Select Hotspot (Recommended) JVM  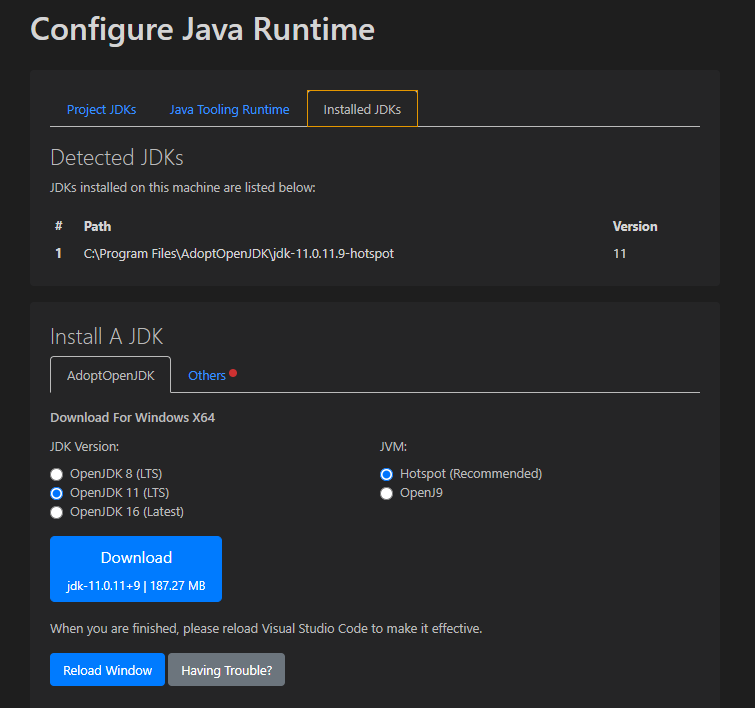click(386, 474)
